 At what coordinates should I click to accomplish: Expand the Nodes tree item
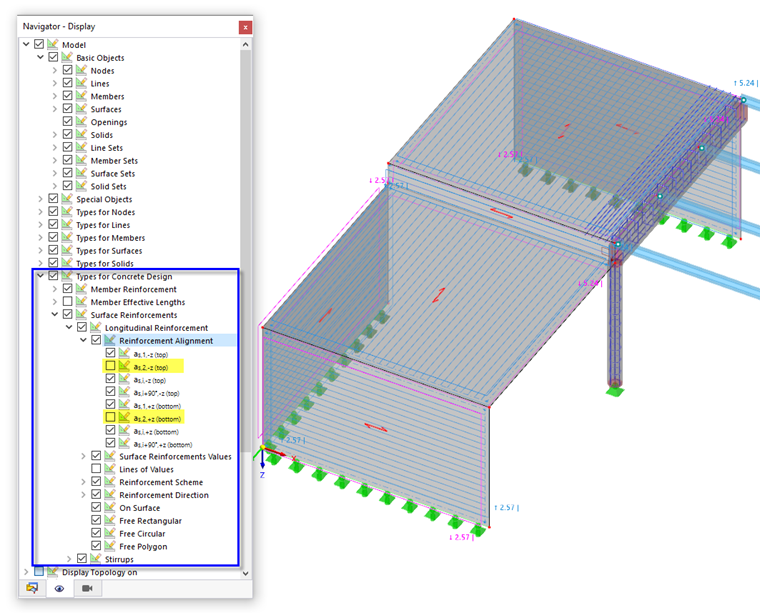[x=55, y=70]
